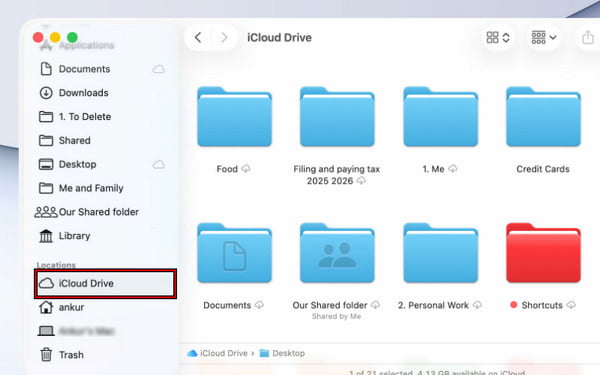Click download cloud icon beside main Documents label
This screenshot has width=600, height=375.
[259, 305]
